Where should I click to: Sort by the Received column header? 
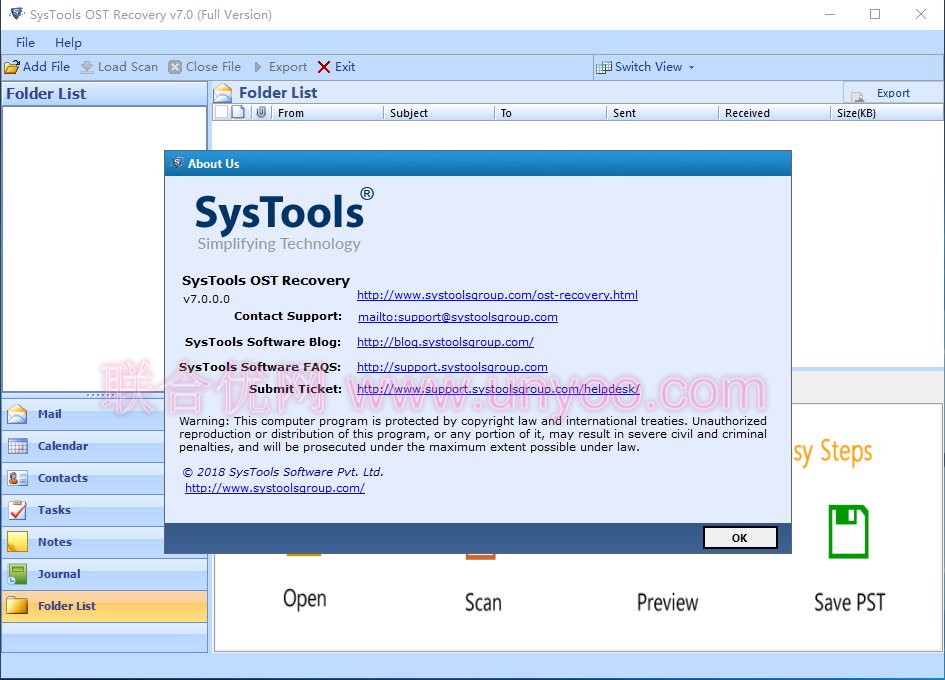[x=774, y=113]
